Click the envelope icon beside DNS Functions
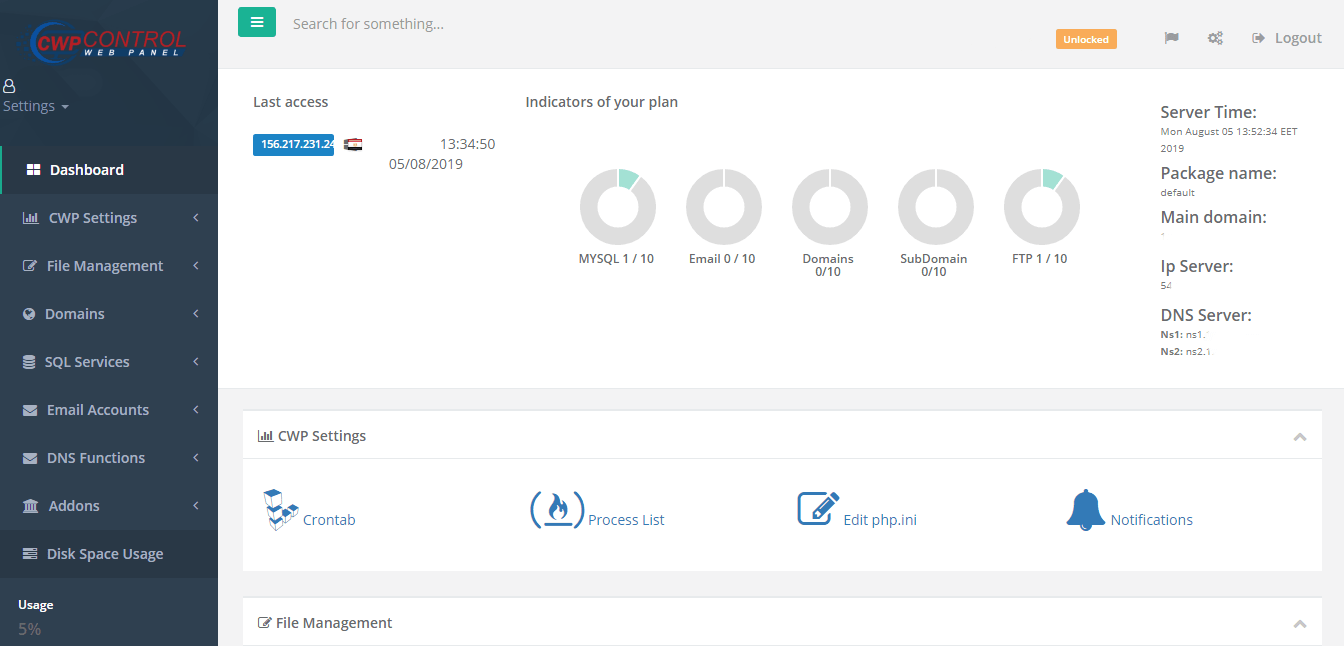The height and width of the screenshot is (646, 1344). 30,458
